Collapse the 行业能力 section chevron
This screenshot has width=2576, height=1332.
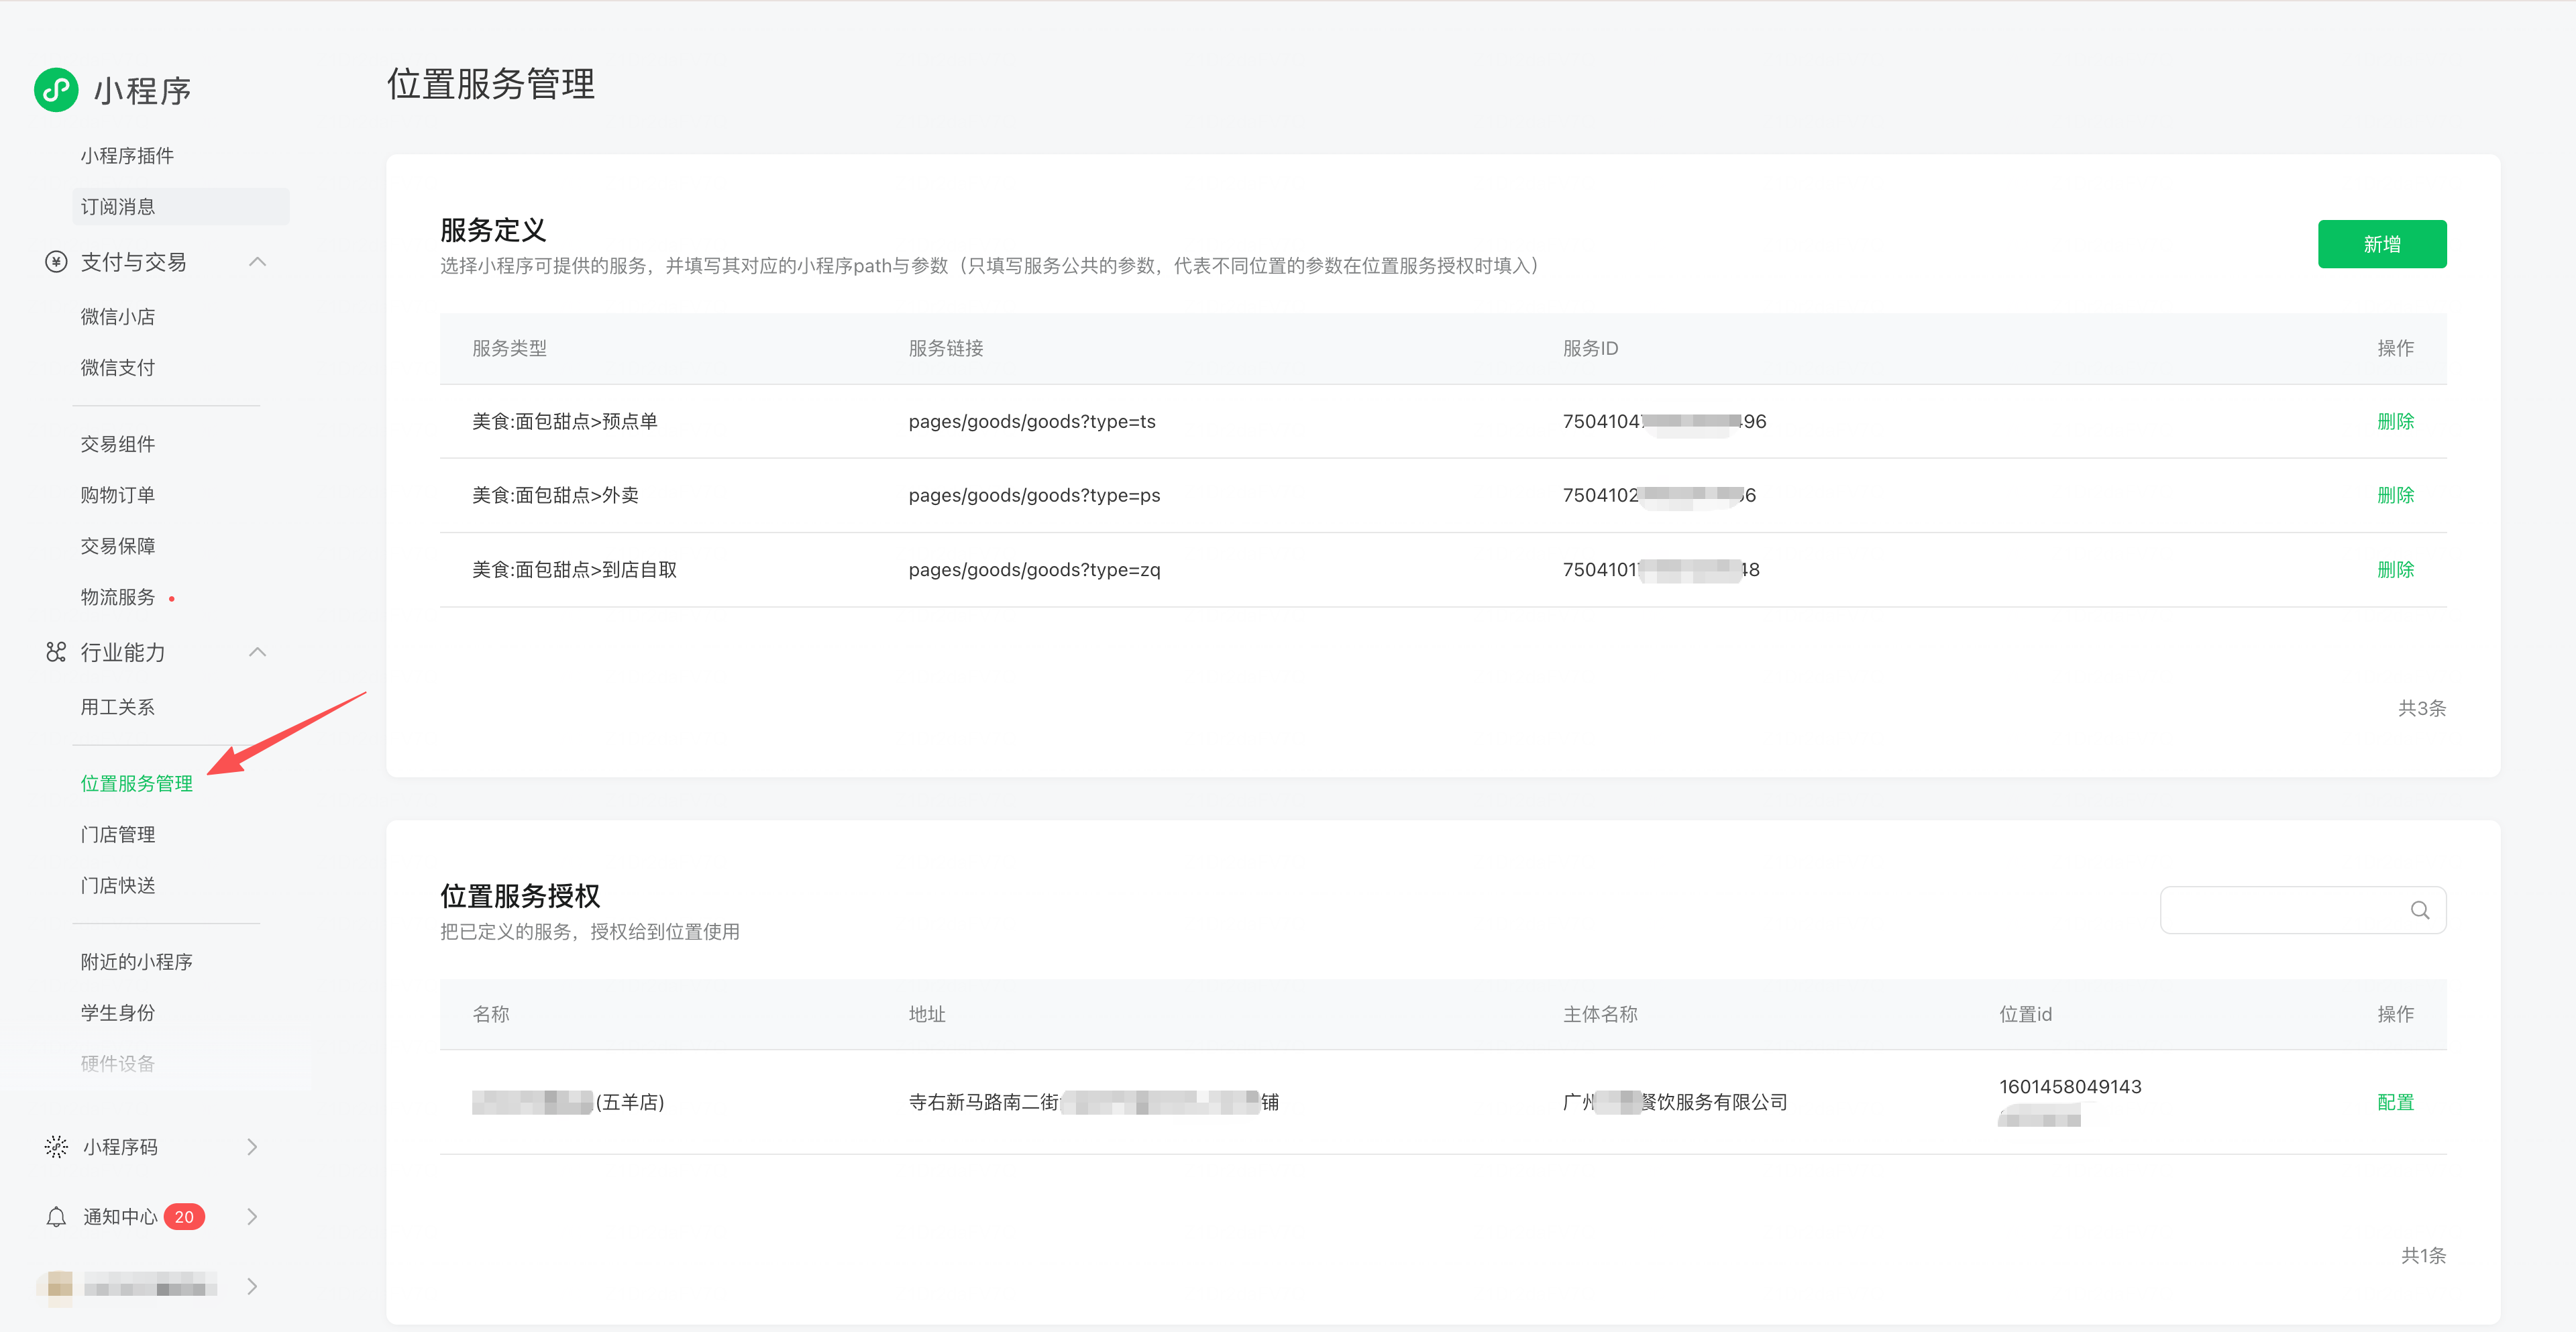[257, 652]
